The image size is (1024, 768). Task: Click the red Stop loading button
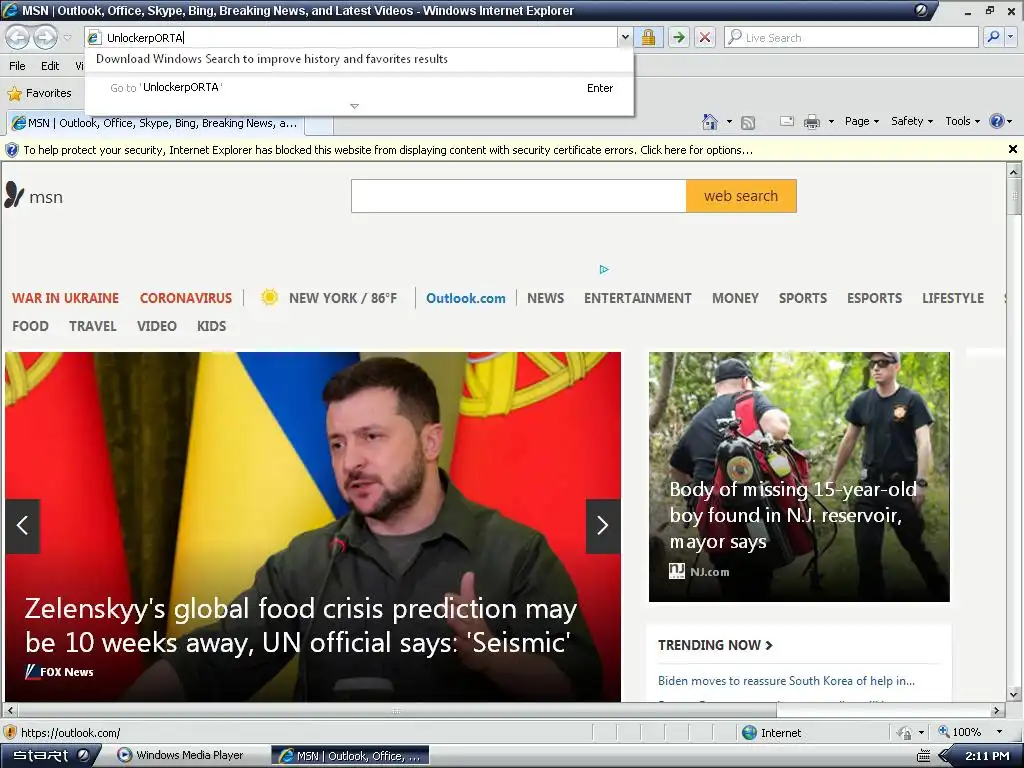pos(705,37)
